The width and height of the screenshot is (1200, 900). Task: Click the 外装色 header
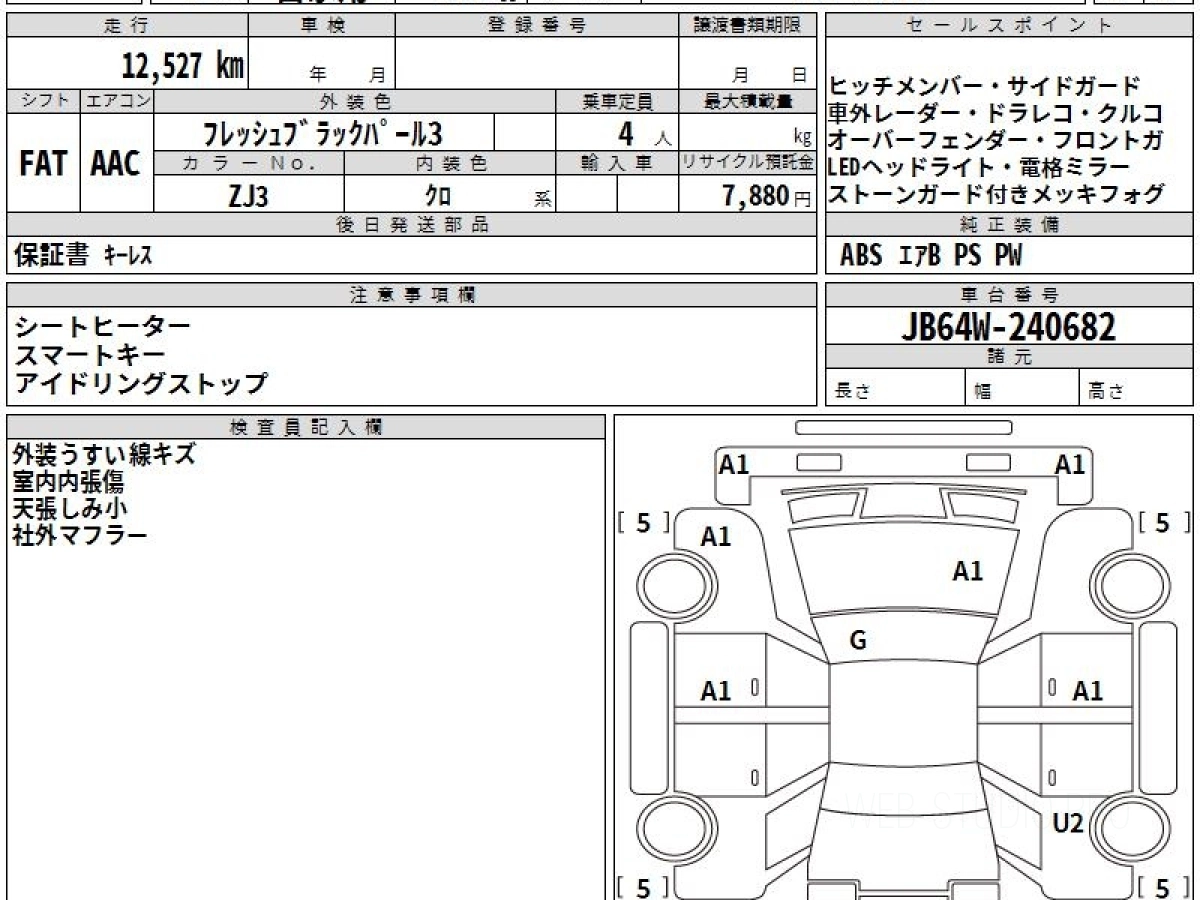pos(355,101)
